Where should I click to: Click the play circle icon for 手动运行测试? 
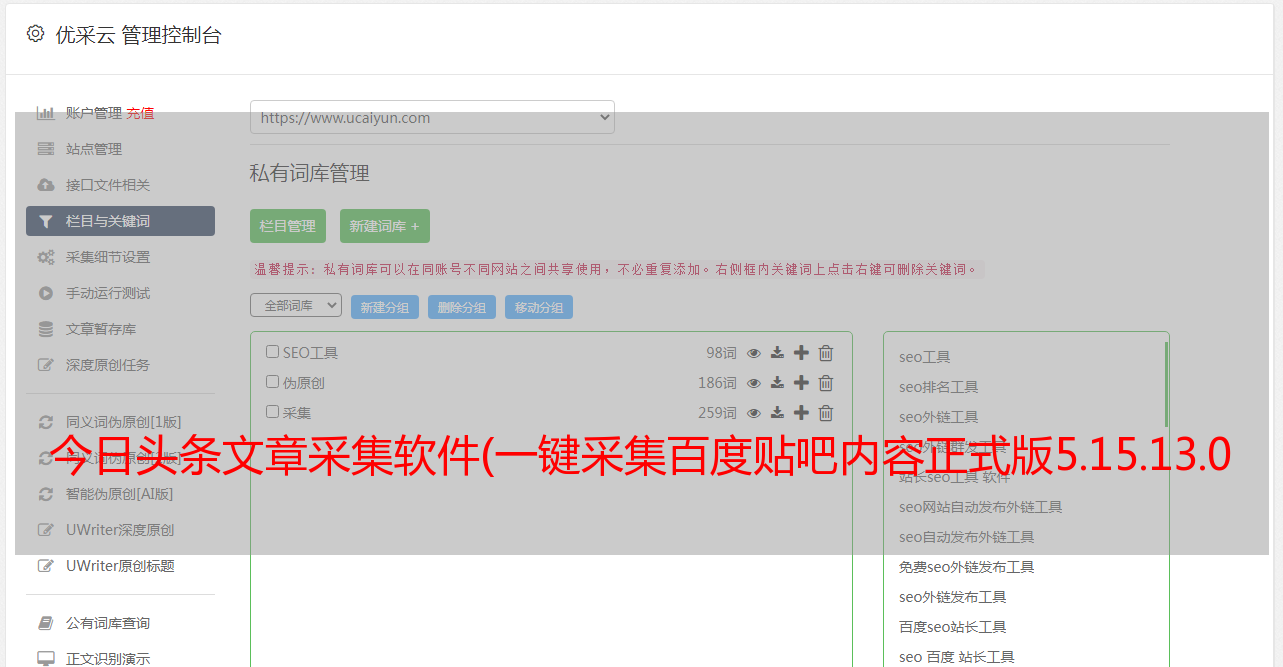click(x=46, y=293)
